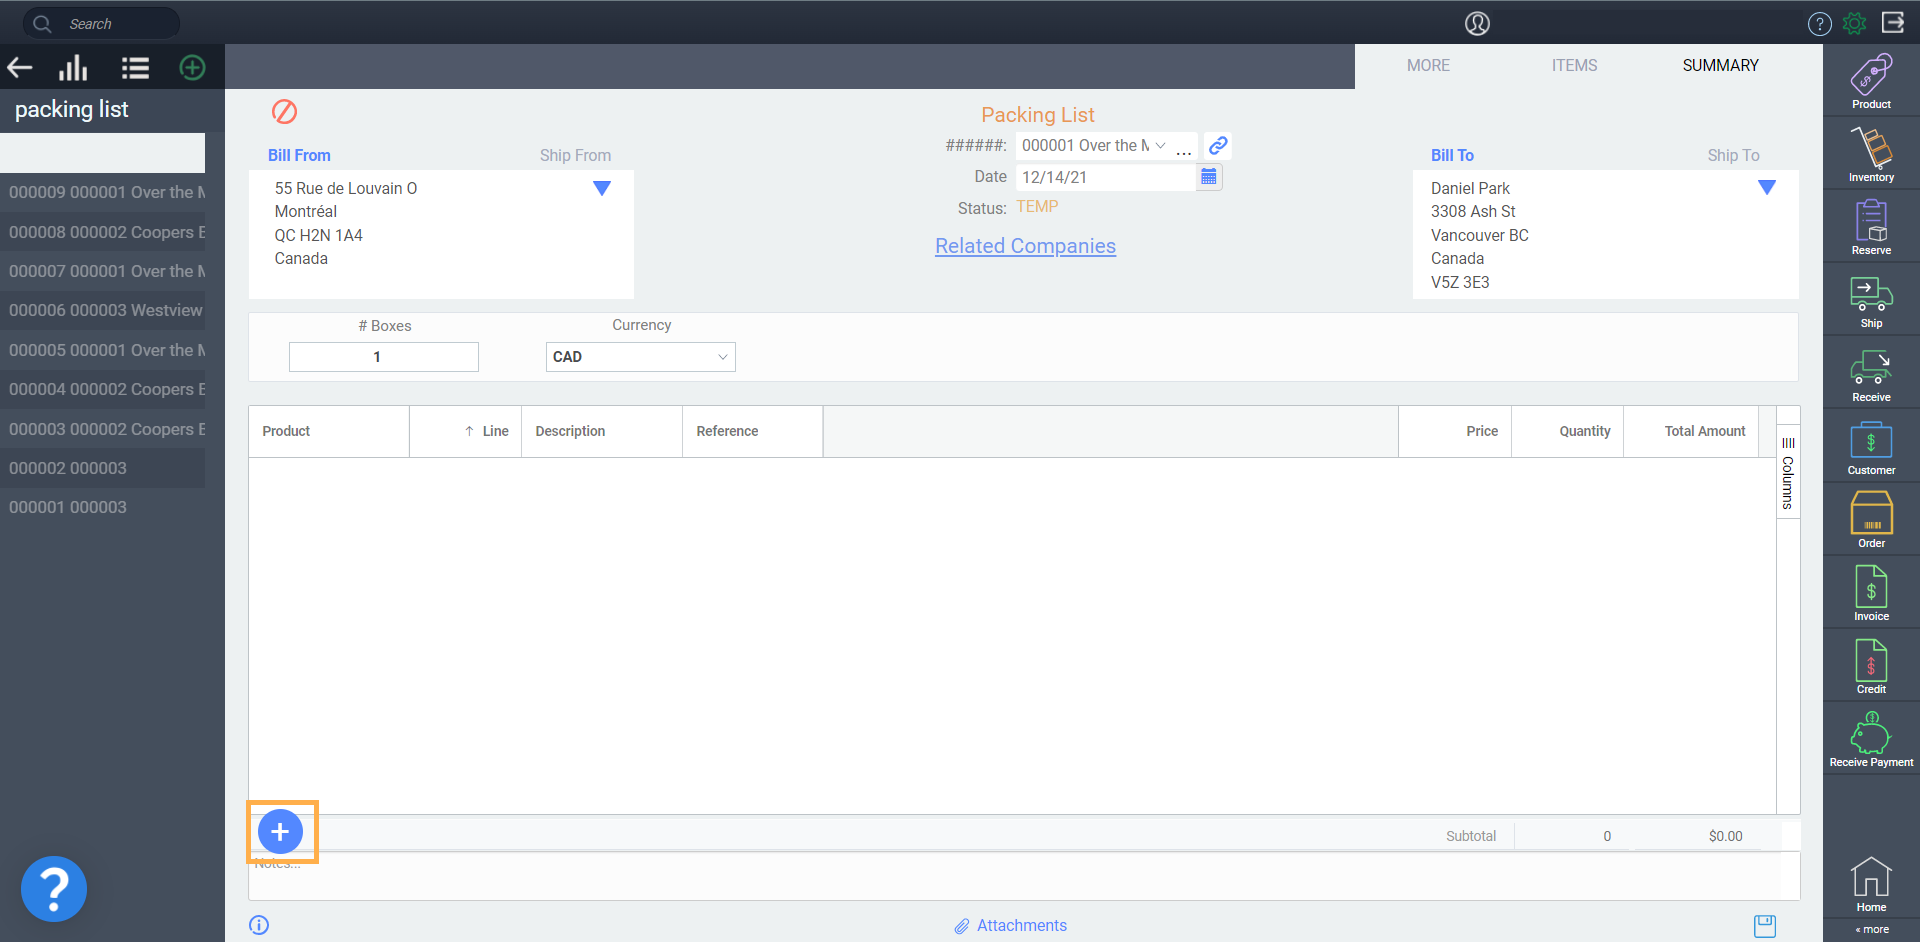Viewport: 1920px width, 942px height.
Task: Open the Receive module
Action: tap(1871, 375)
